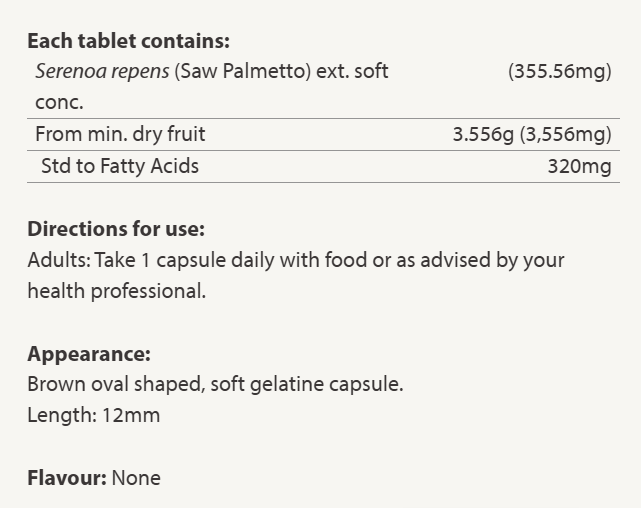Select the "Std to Fatty Acids" label

tap(119, 166)
